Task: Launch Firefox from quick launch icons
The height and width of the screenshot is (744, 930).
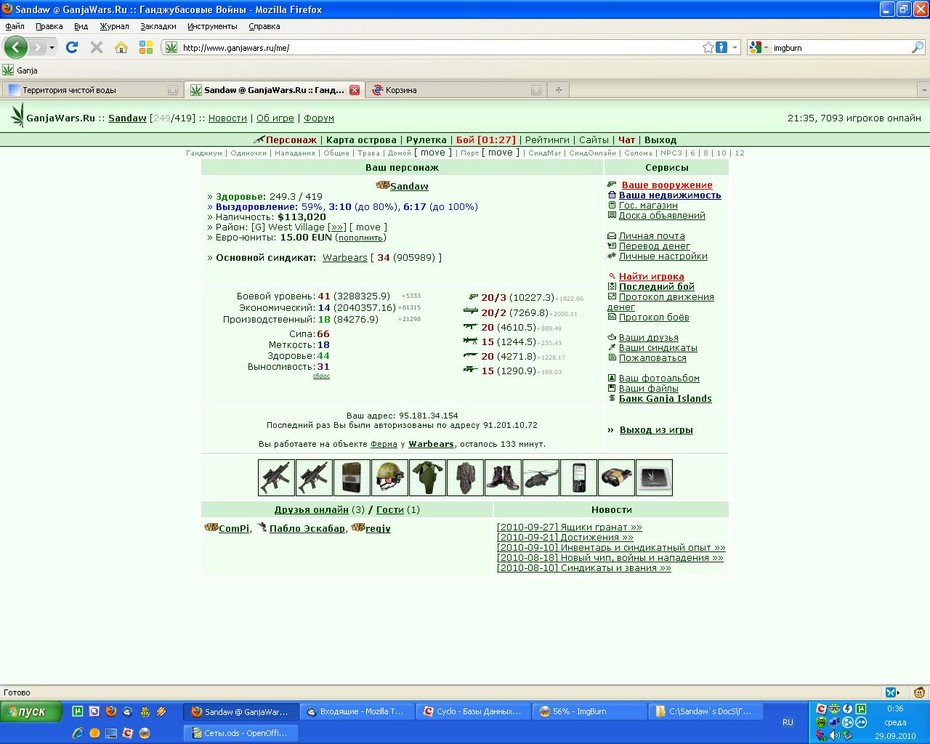Action: point(111,711)
